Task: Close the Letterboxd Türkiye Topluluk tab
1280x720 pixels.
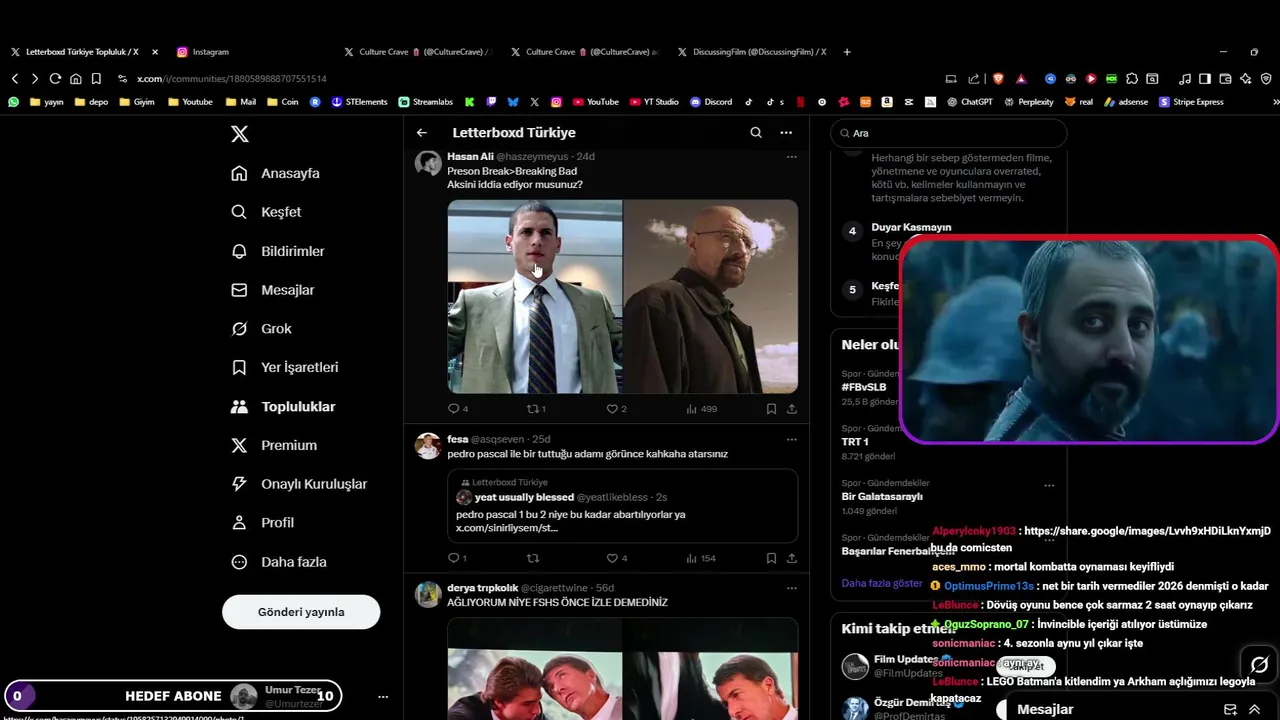Action: click(x=154, y=52)
